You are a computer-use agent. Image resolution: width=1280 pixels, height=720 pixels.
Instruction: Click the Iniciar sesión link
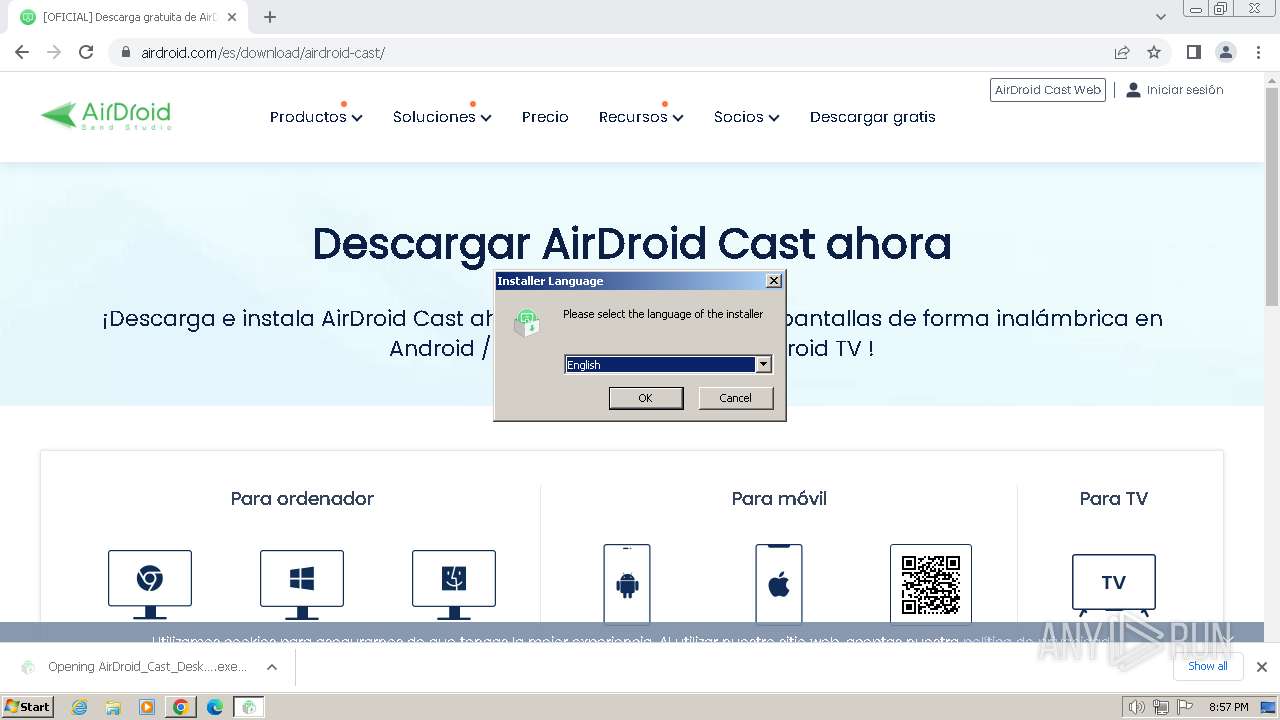click(1185, 90)
